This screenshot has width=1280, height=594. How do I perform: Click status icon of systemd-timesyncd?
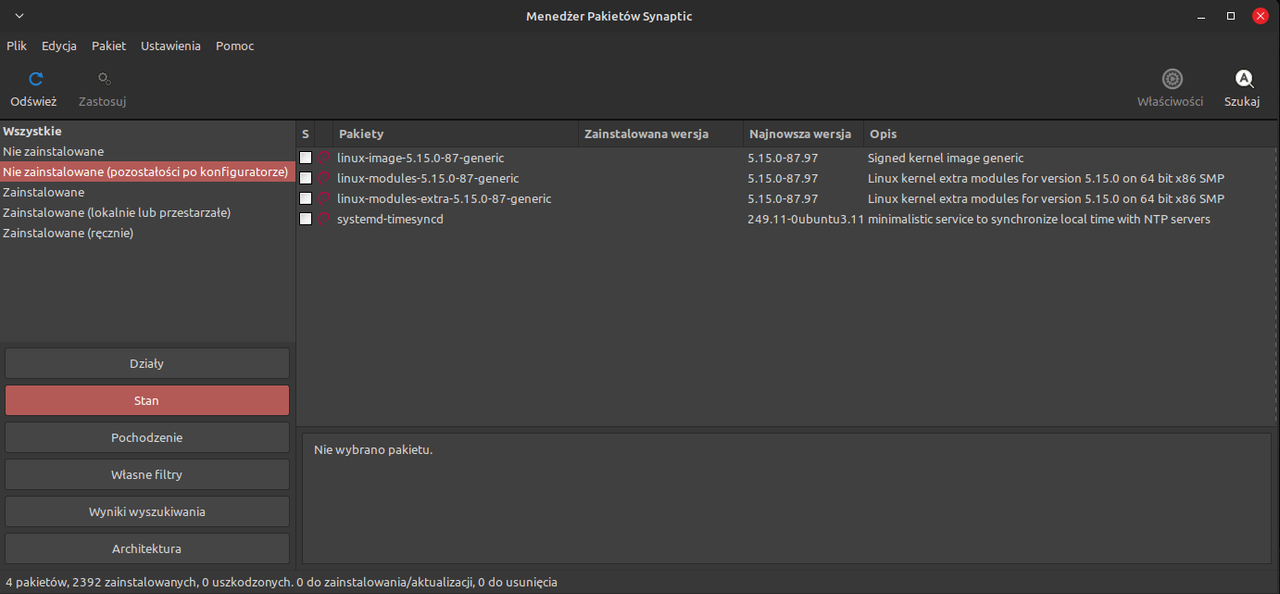(x=324, y=219)
